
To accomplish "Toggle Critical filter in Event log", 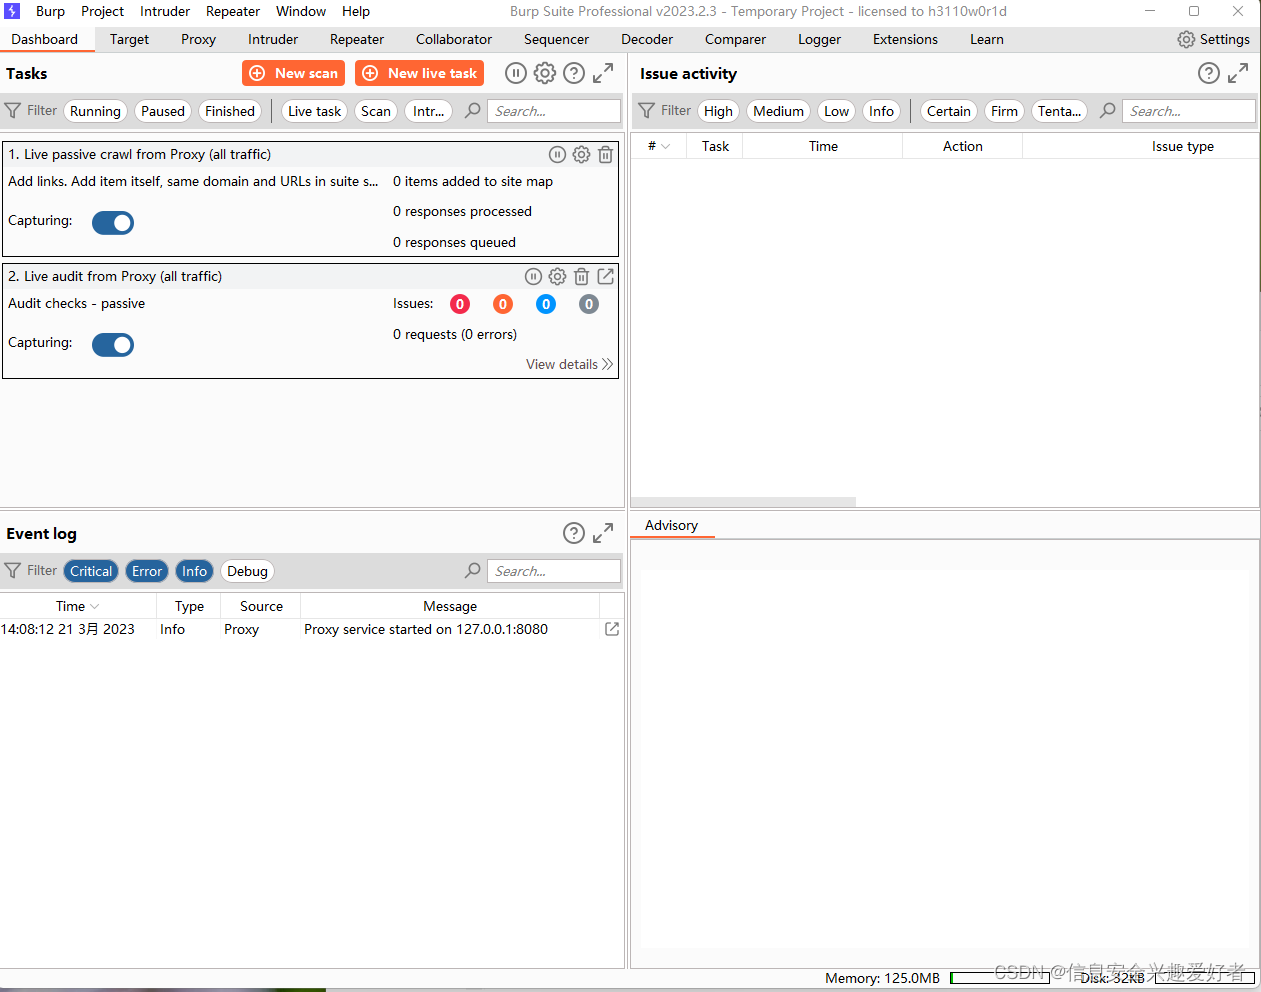I will [x=91, y=571].
